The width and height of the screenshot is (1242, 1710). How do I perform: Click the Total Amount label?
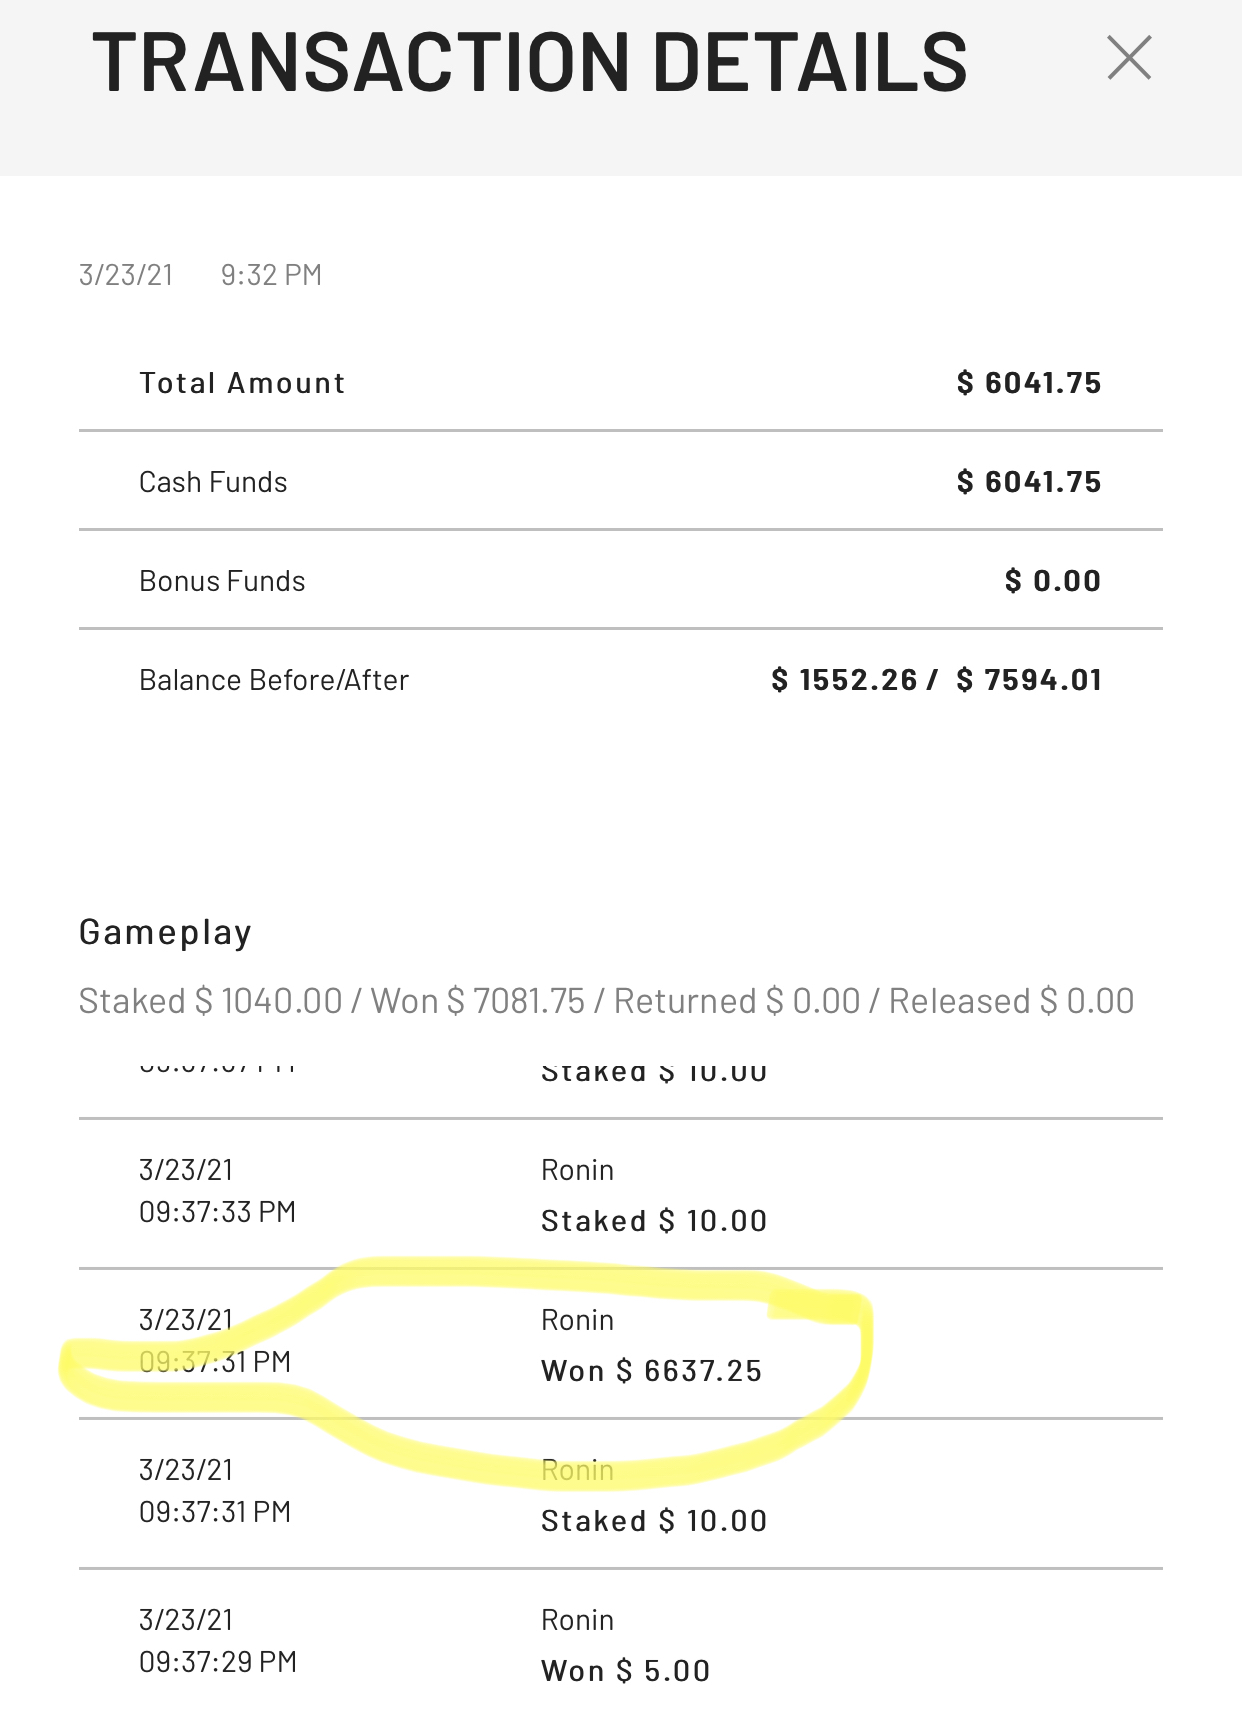pos(242,383)
